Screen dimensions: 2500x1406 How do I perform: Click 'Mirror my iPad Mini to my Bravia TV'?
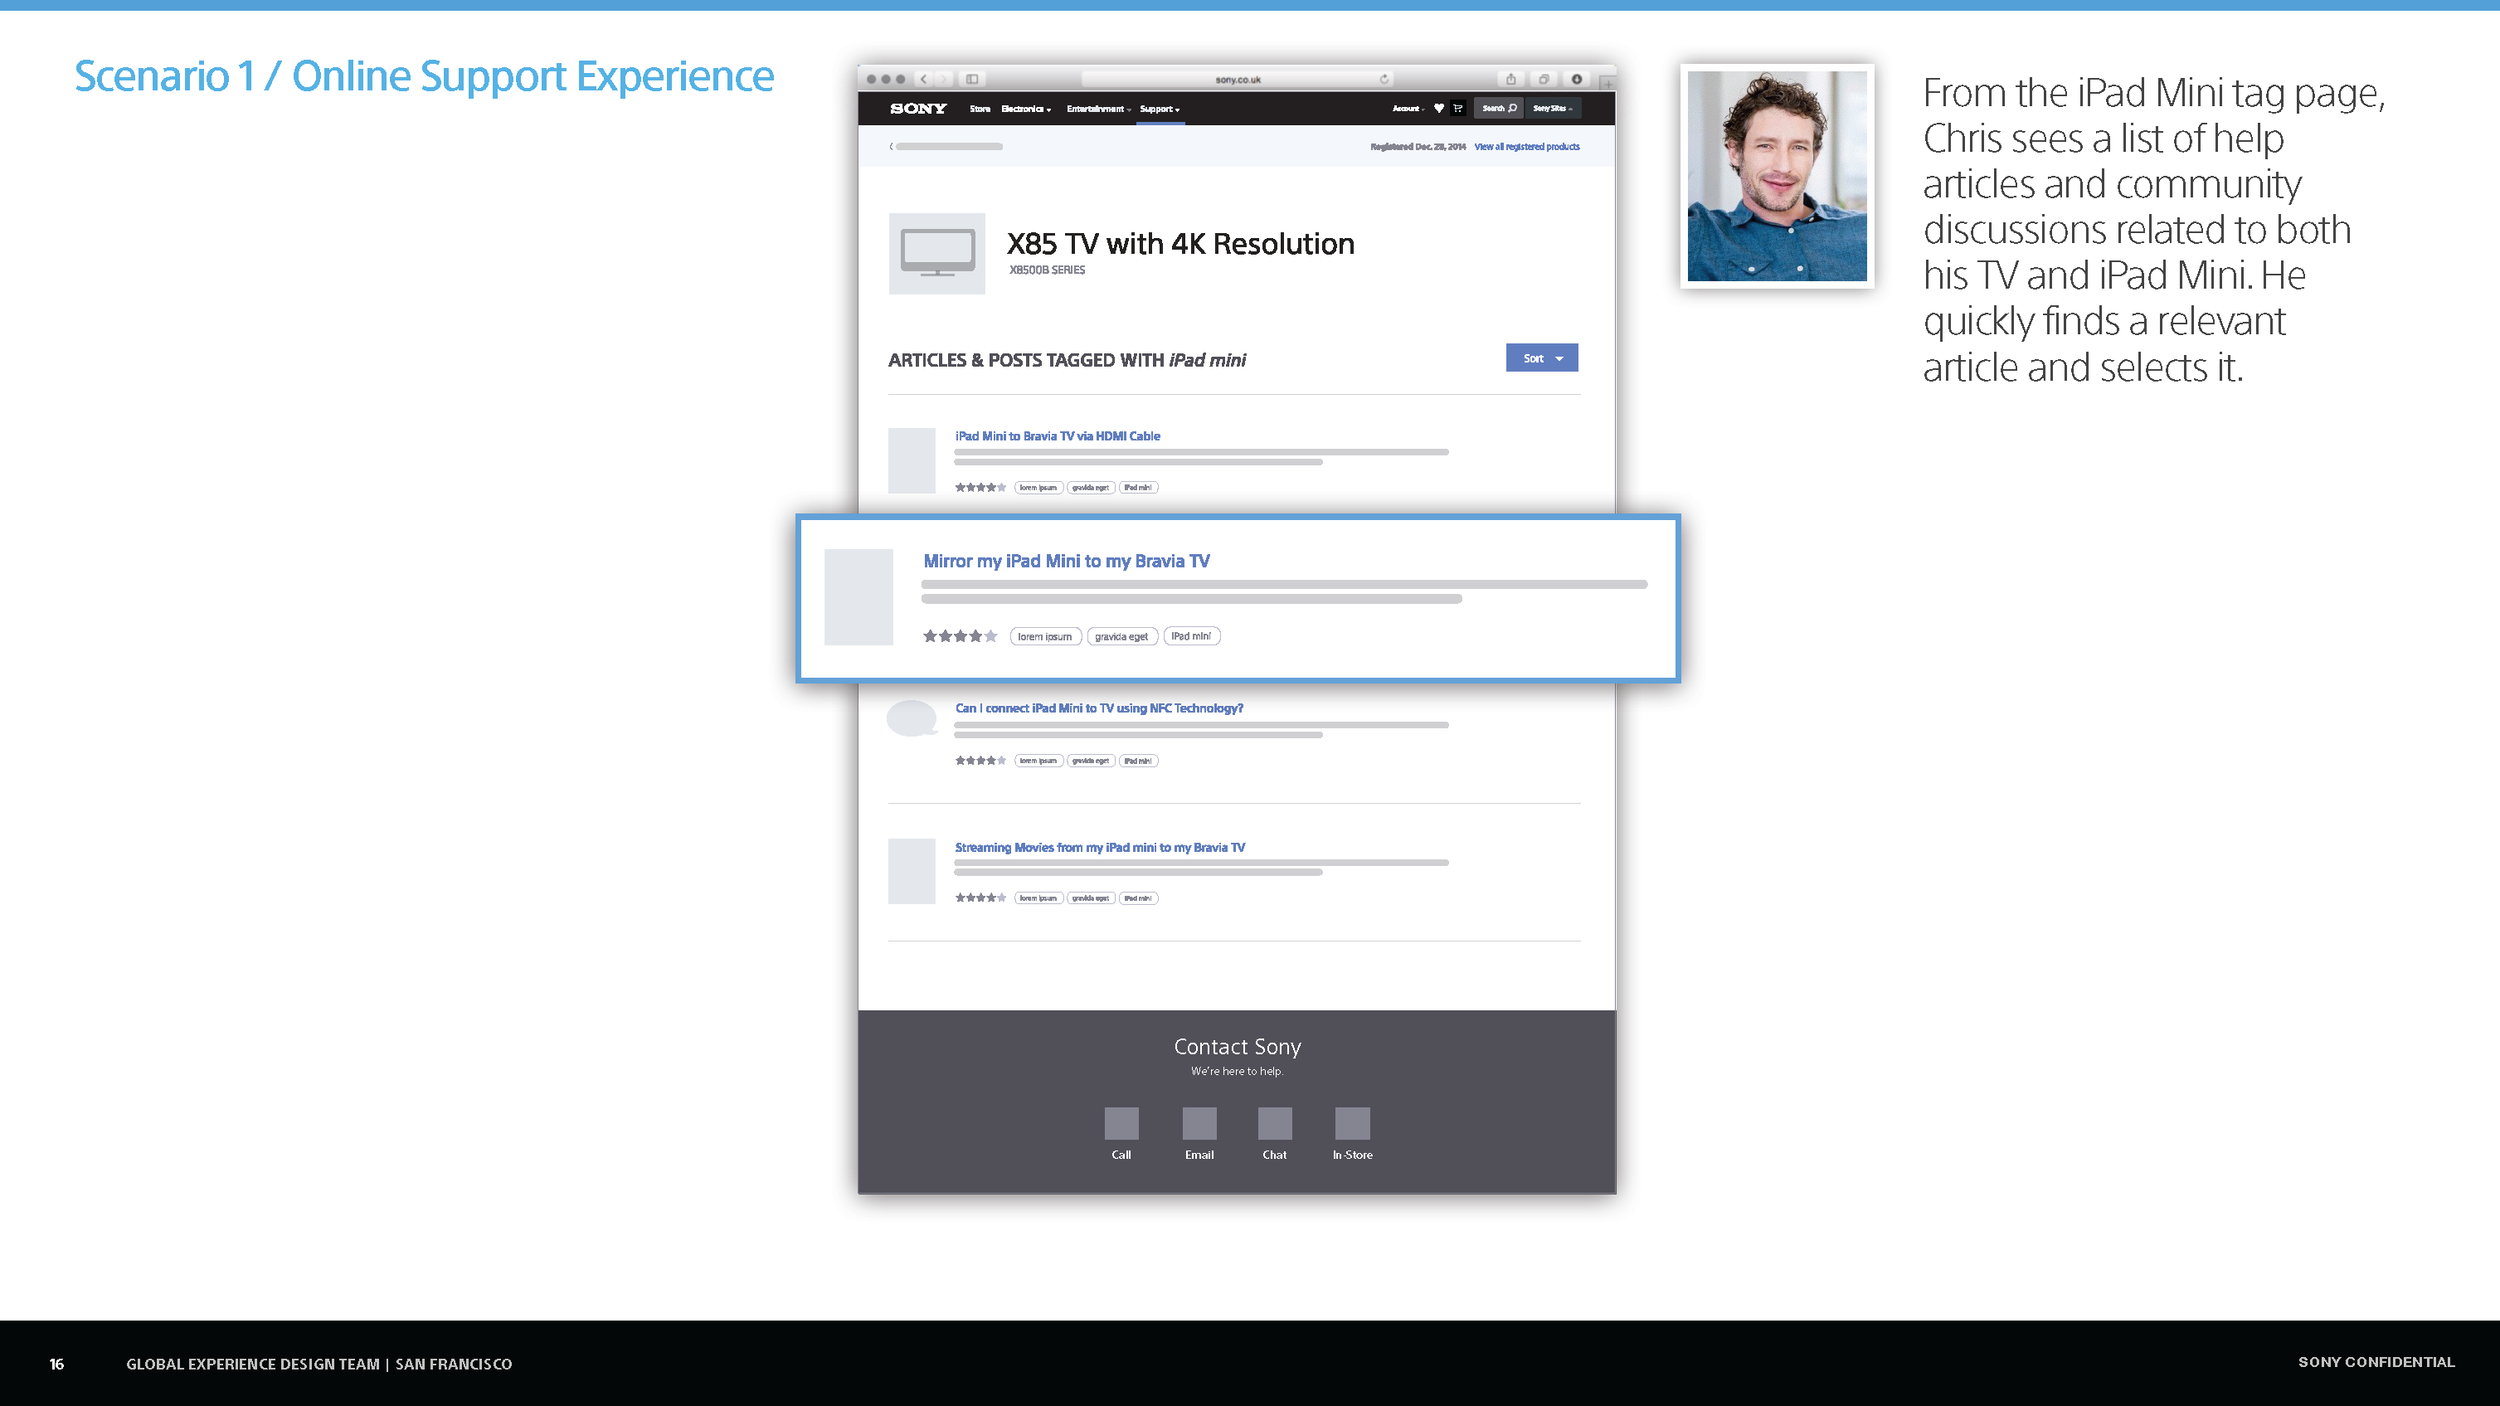click(1065, 560)
